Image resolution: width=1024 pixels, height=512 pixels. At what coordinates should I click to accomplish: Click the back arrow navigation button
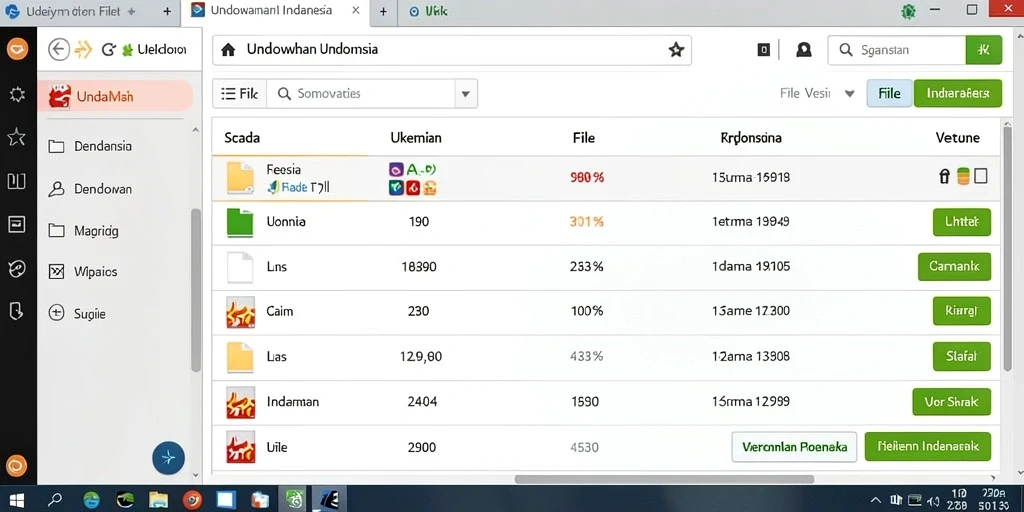pos(59,49)
